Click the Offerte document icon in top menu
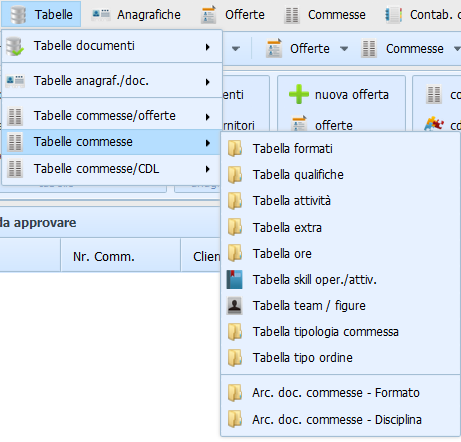461x442 pixels. (209, 15)
